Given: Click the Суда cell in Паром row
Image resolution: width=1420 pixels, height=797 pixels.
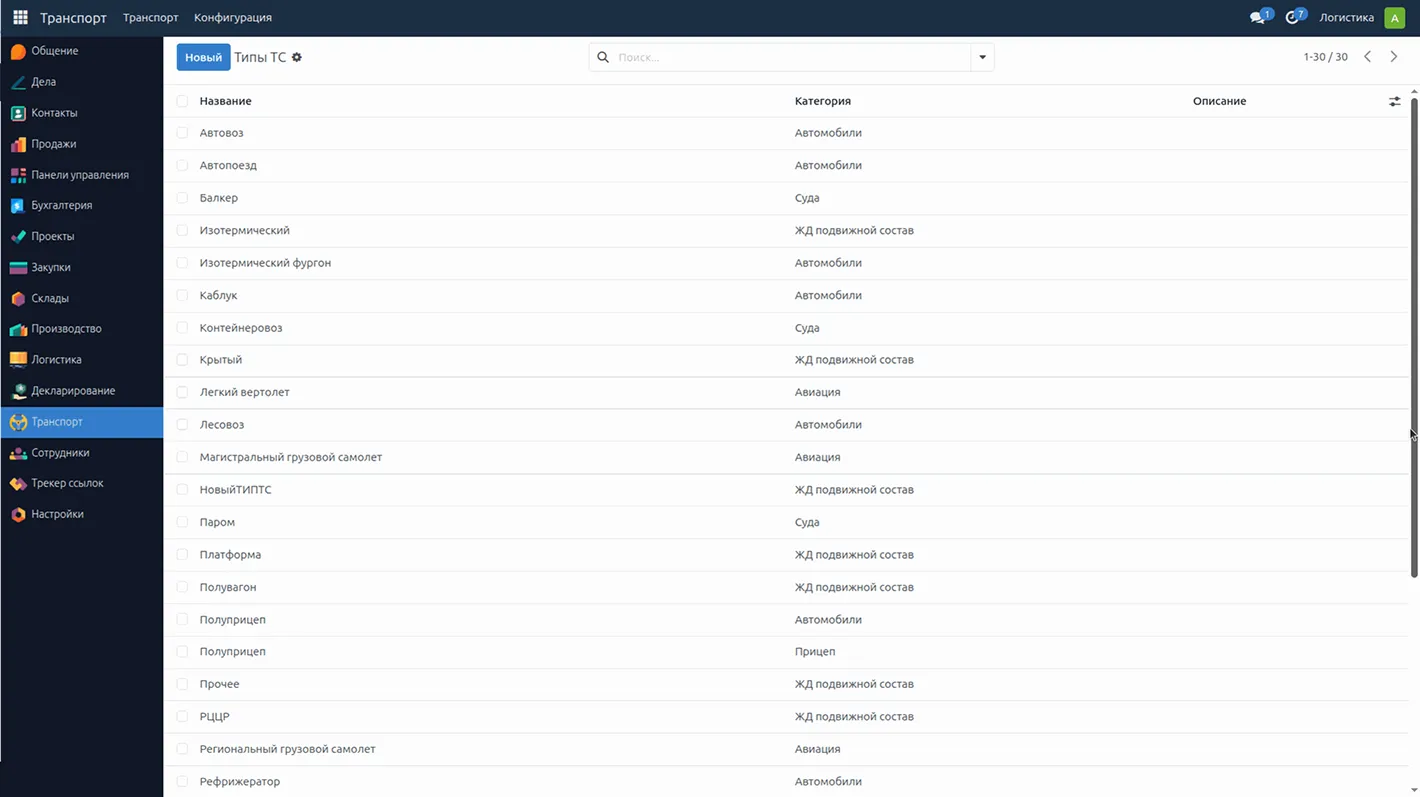Looking at the screenshot, I should pos(807,522).
